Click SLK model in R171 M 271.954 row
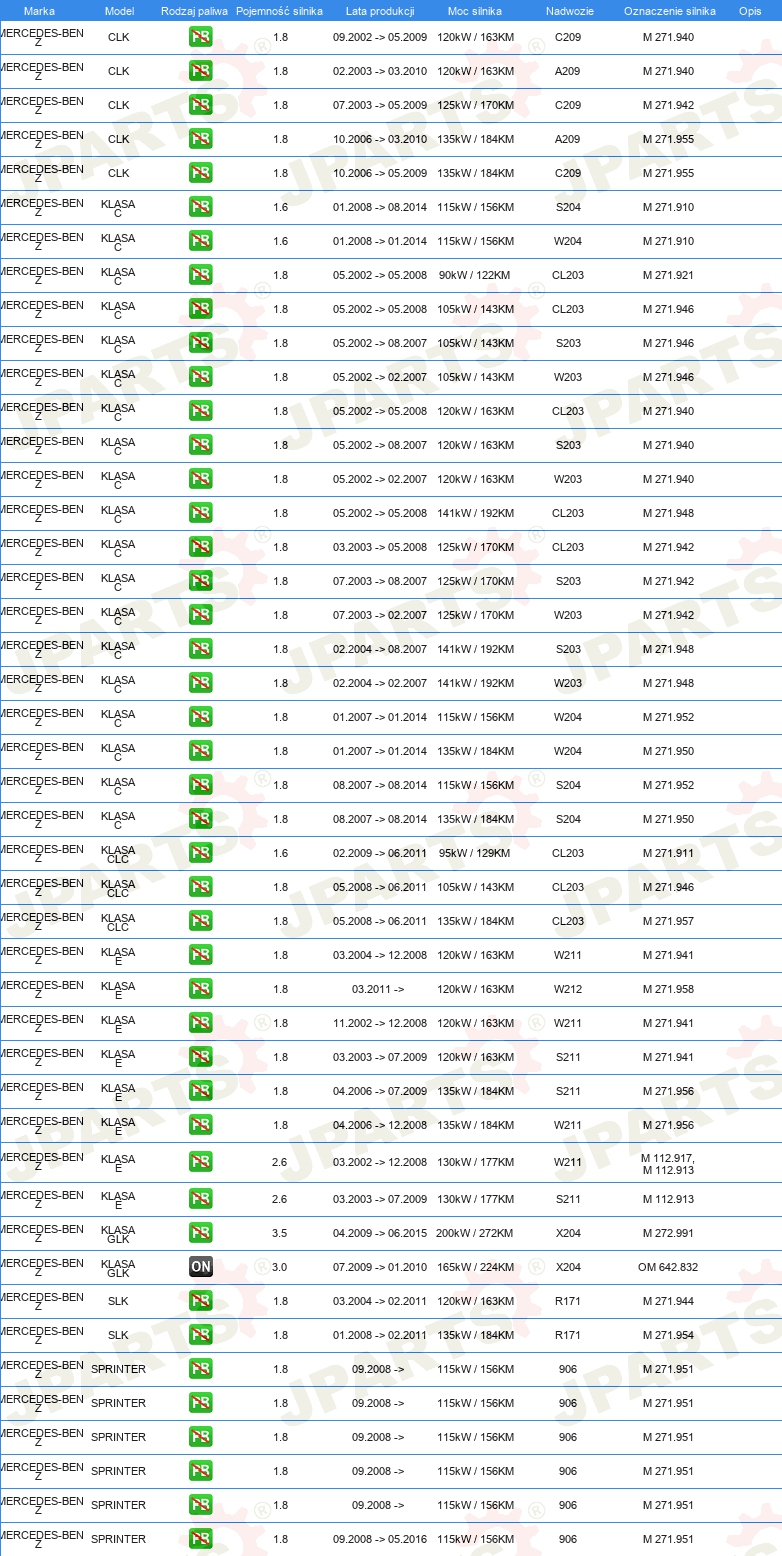The width and height of the screenshot is (782, 1556). (118, 1335)
